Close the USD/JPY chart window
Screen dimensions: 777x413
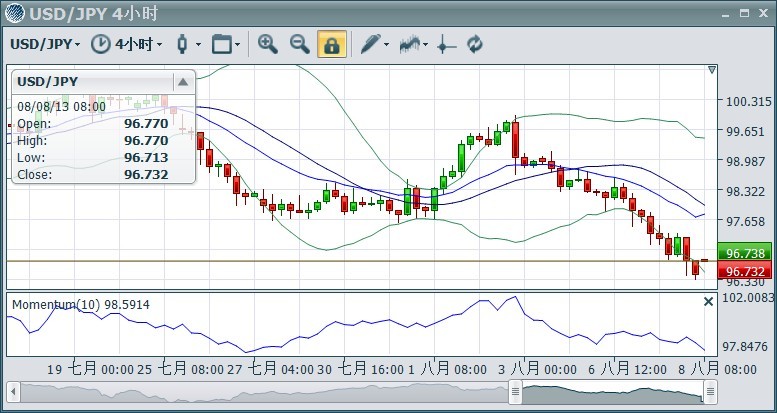point(763,13)
